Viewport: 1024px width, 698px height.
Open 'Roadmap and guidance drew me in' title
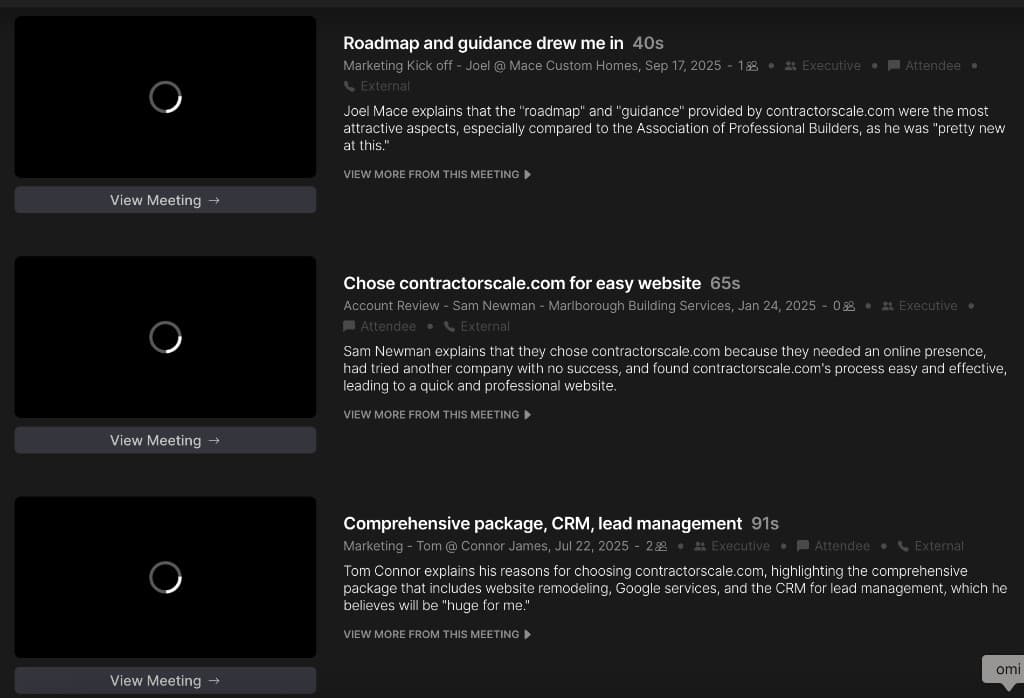483,43
